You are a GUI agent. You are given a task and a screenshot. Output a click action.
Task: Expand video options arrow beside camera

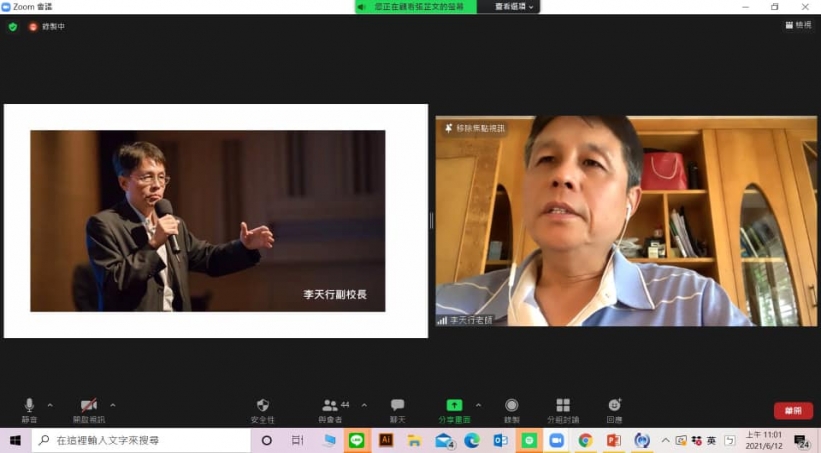112,405
